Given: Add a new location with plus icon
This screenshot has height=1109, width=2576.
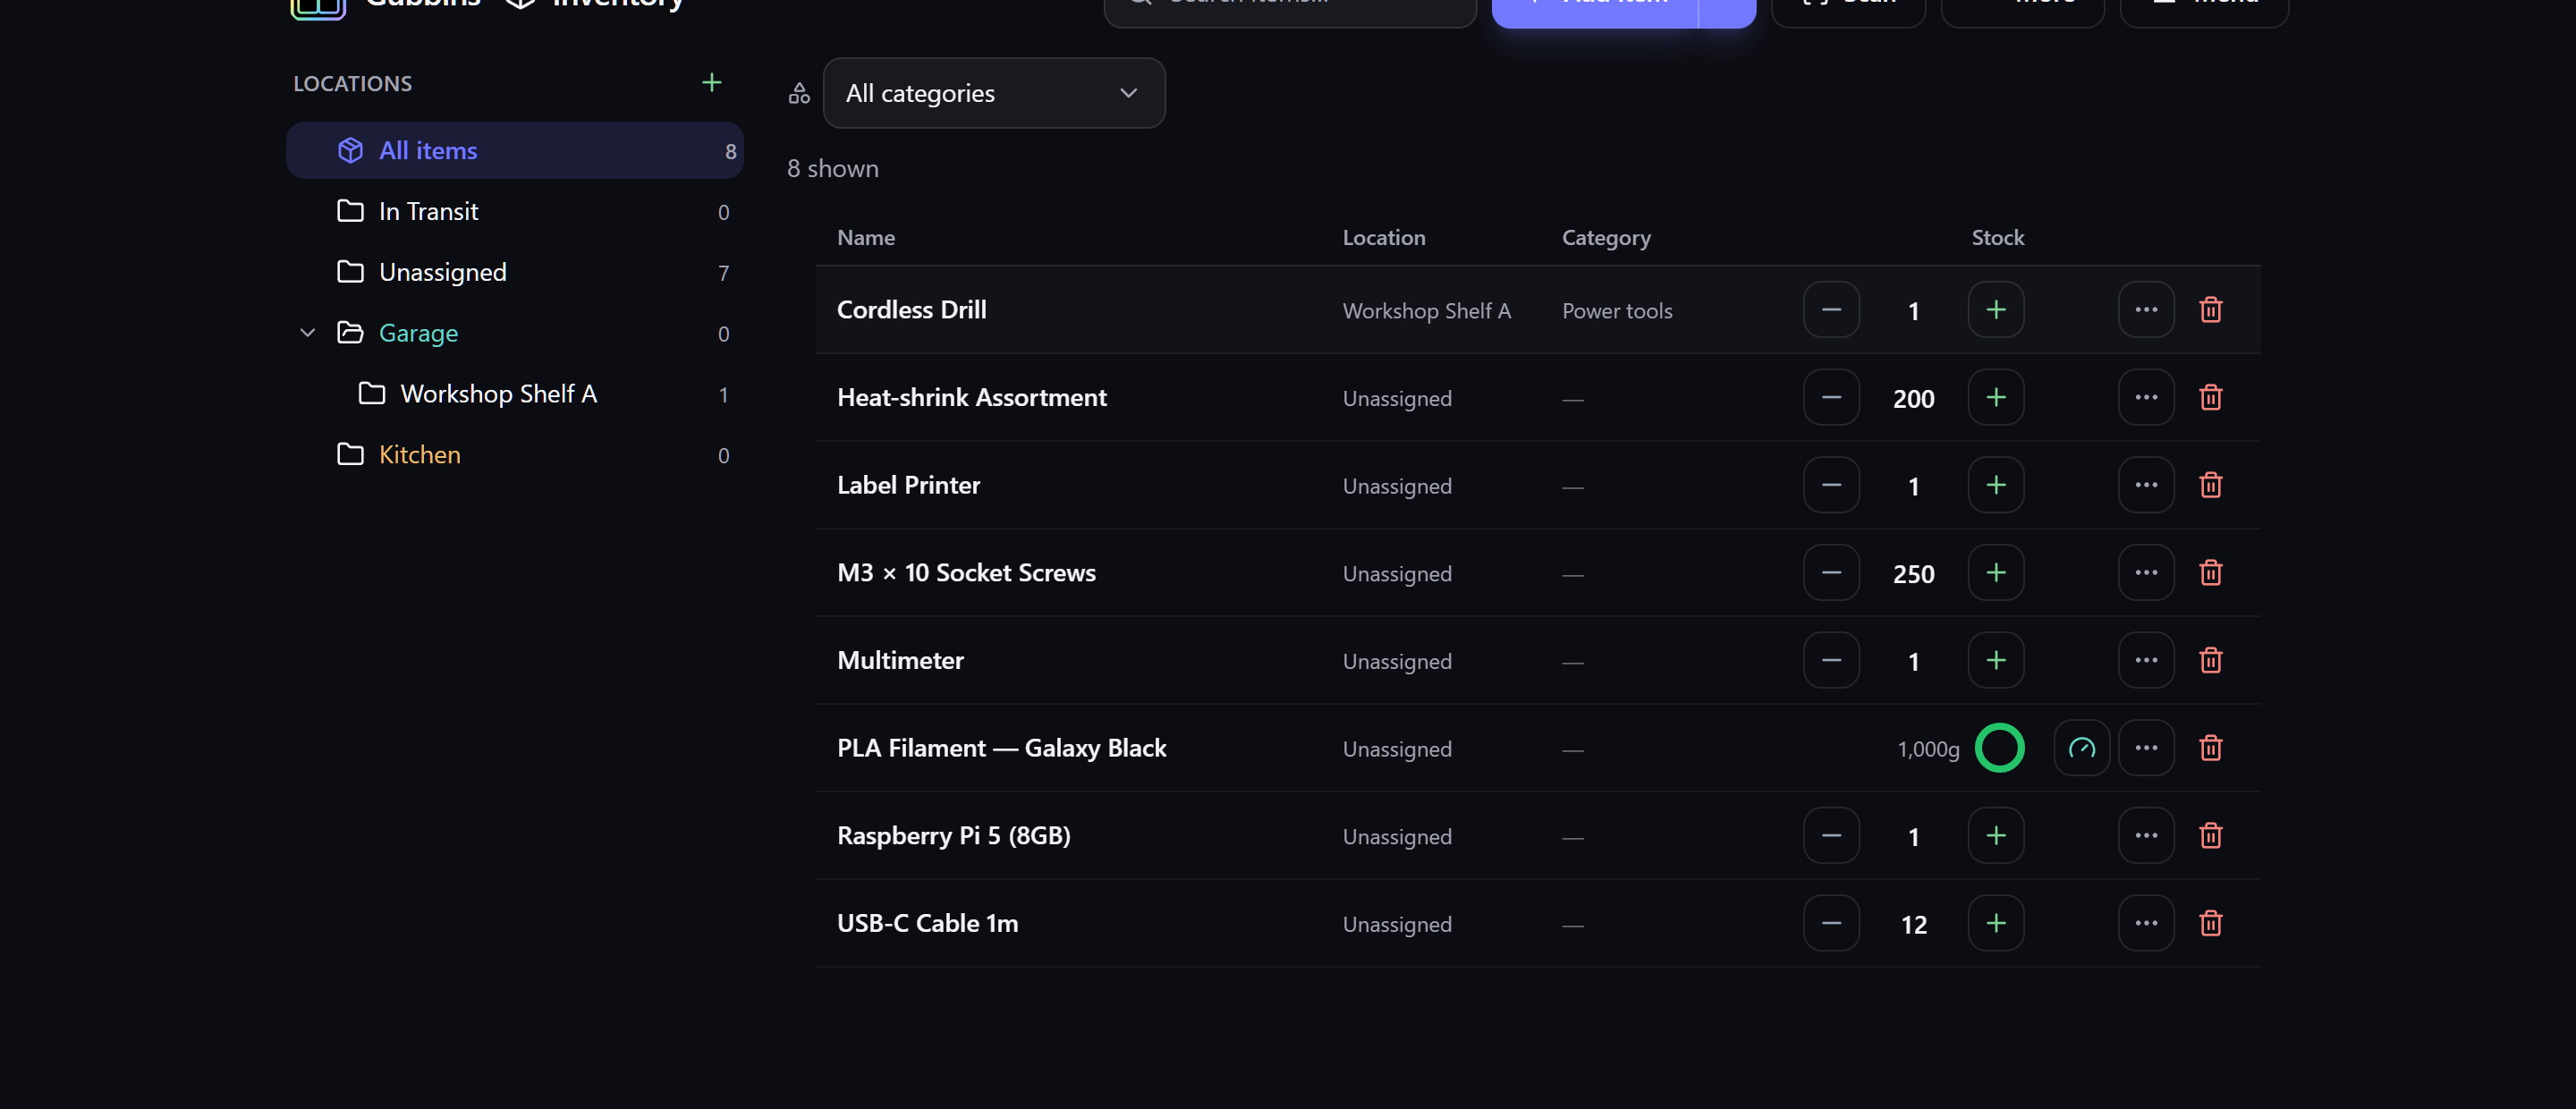Looking at the screenshot, I should click(x=711, y=83).
